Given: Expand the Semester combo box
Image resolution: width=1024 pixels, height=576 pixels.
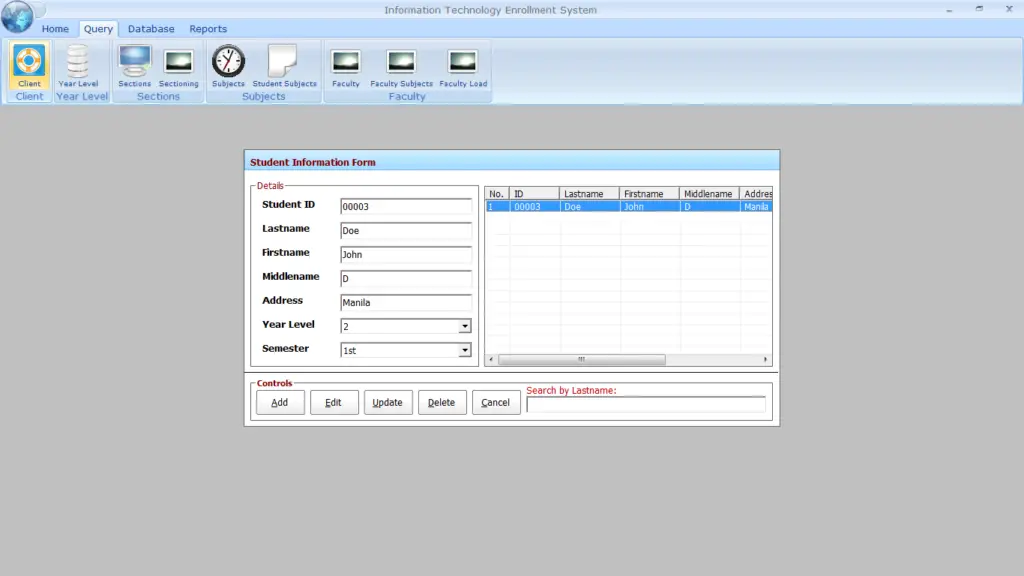Looking at the screenshot, I should coord(463,350).
